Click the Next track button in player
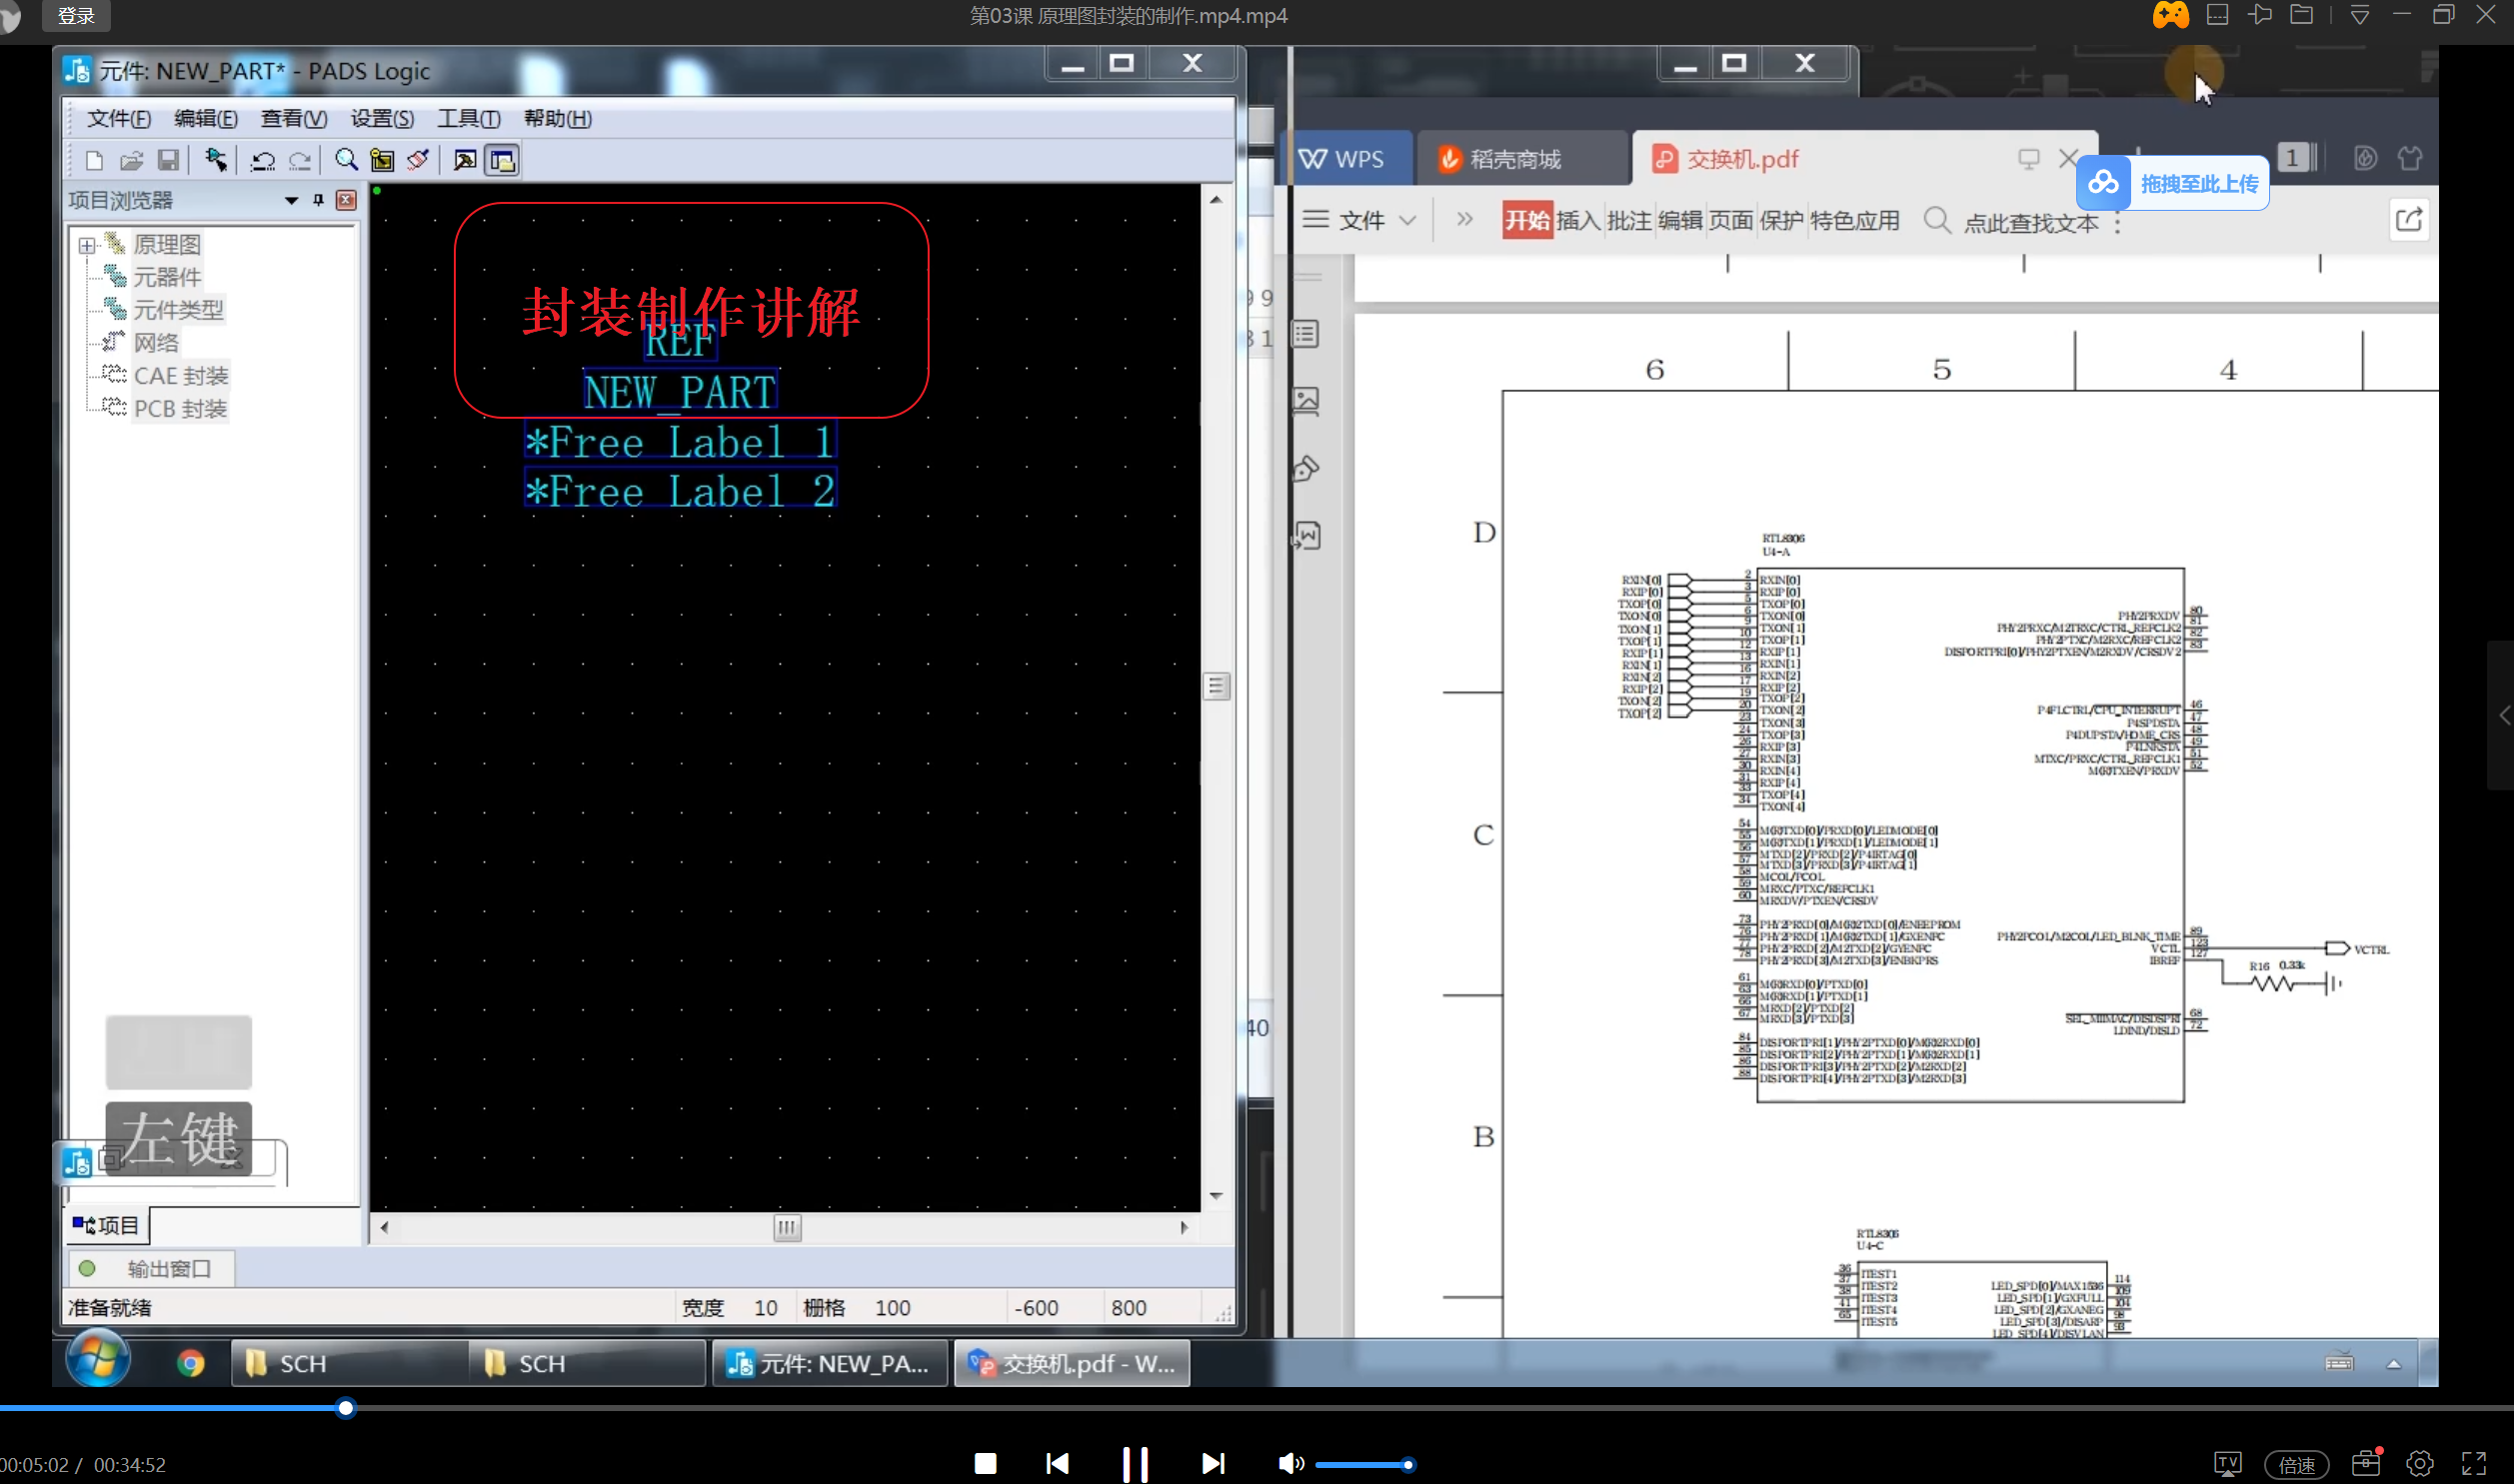Viewport: 2514px width, 1484px height. pyautogui.click(x=1213, y=1464)
